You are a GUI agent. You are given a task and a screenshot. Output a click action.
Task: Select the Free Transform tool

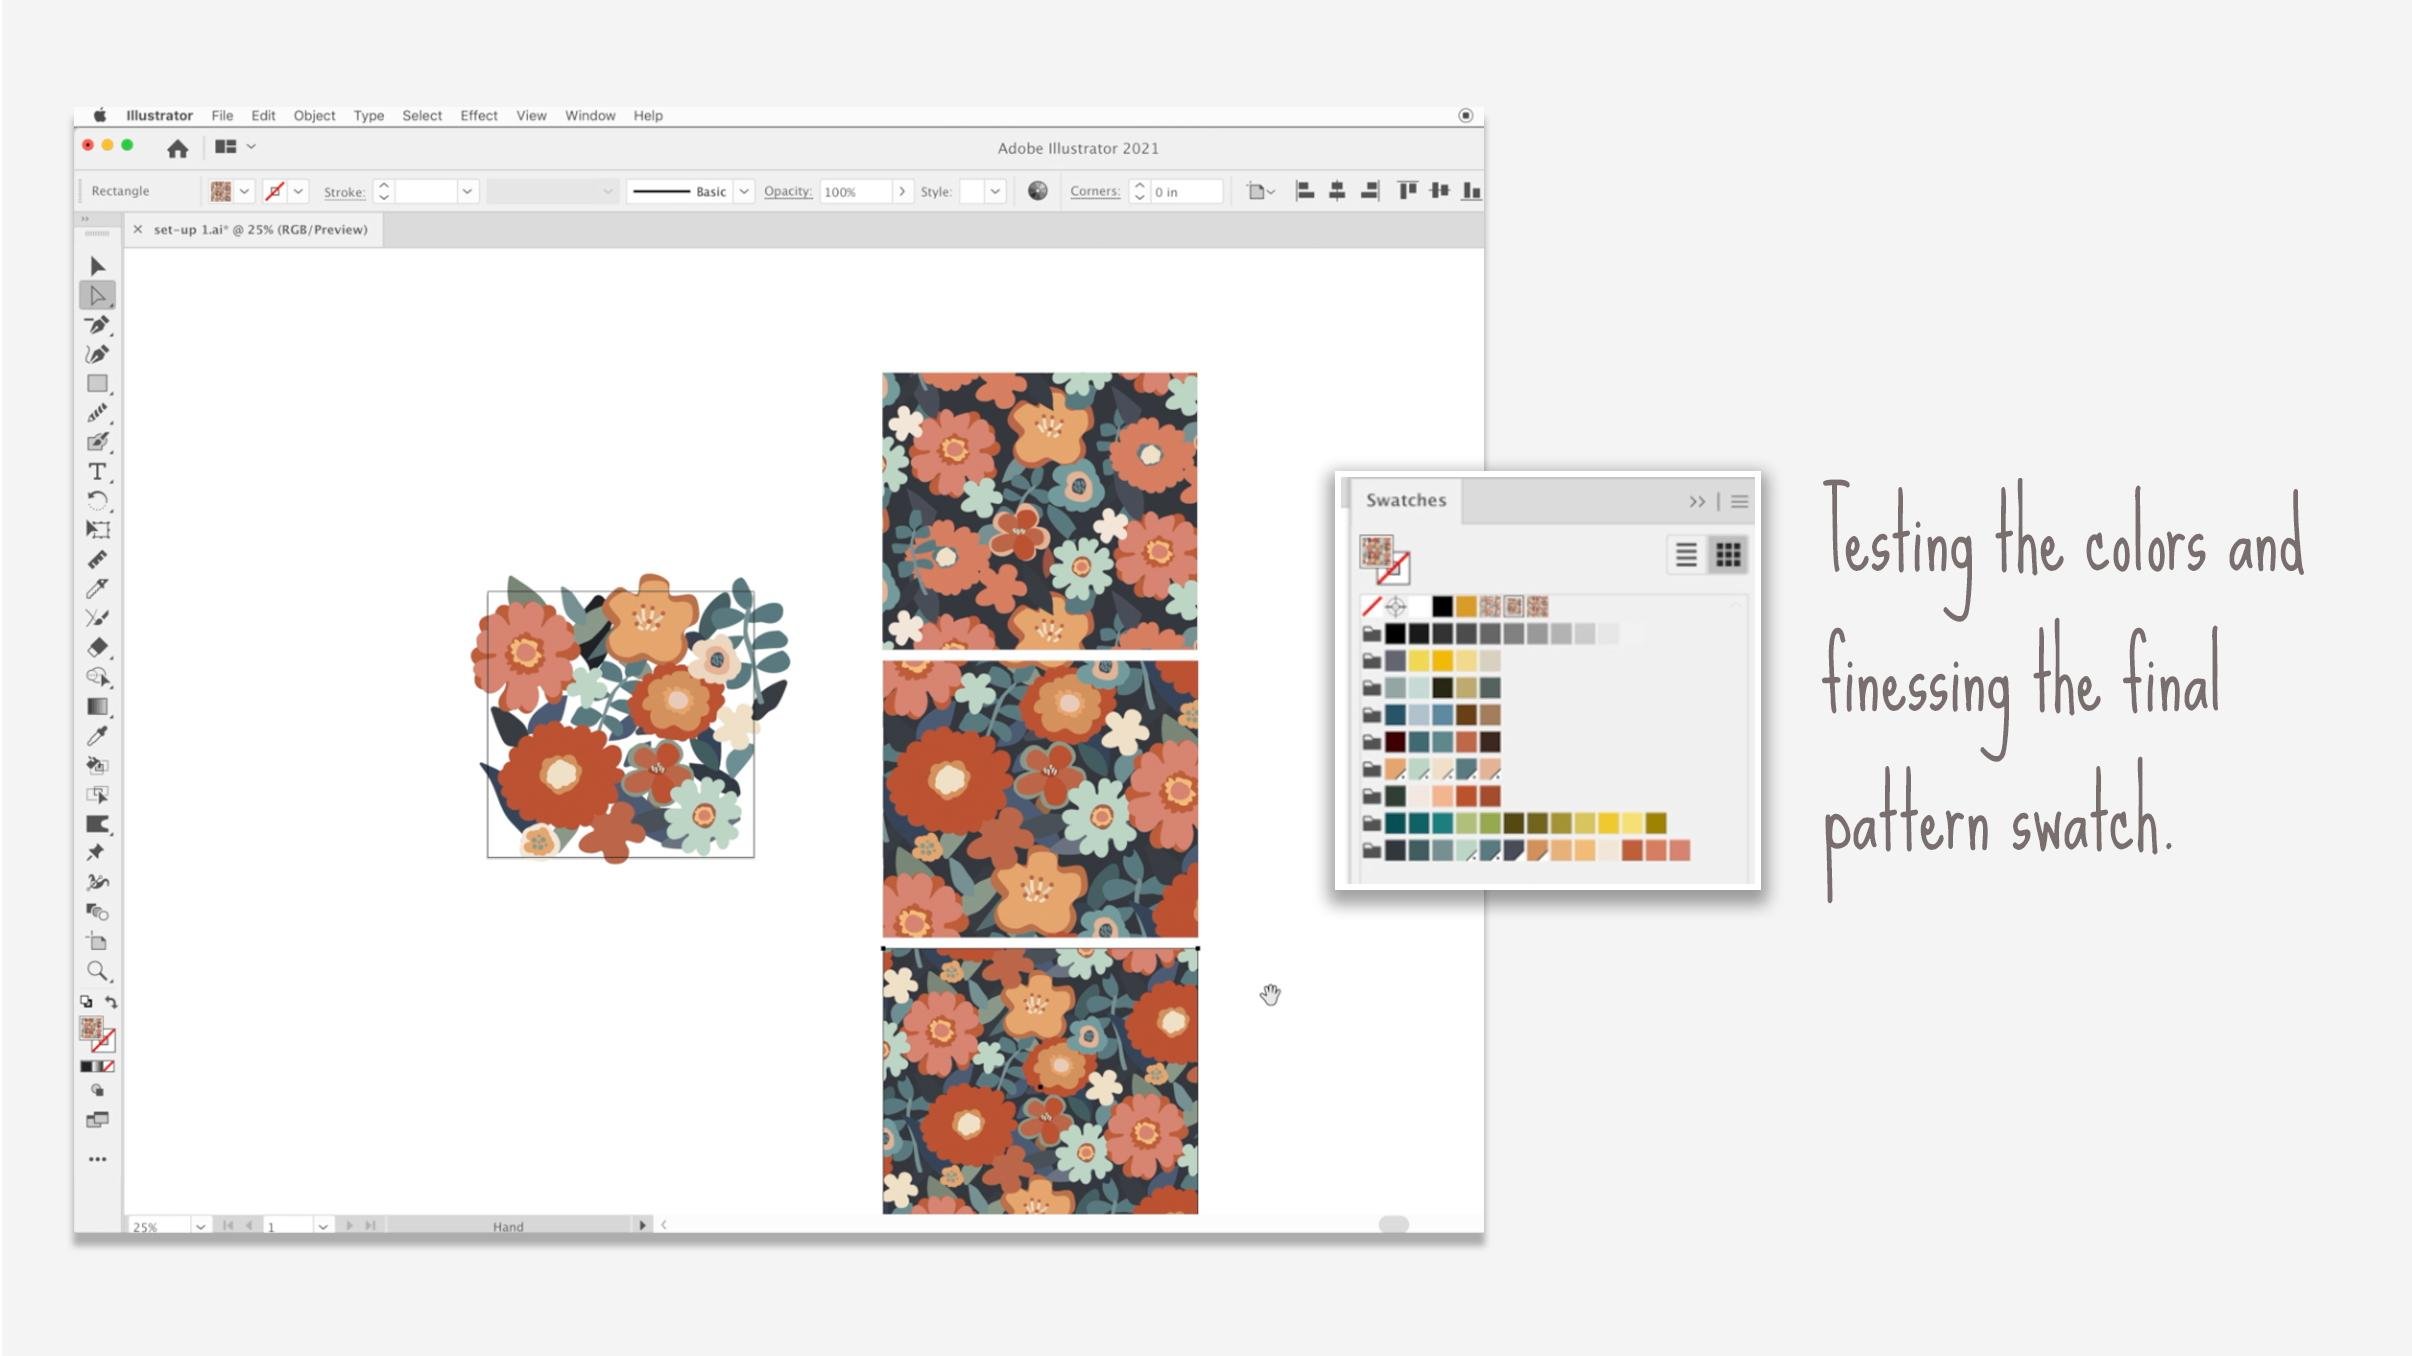[x=97, y=530]
